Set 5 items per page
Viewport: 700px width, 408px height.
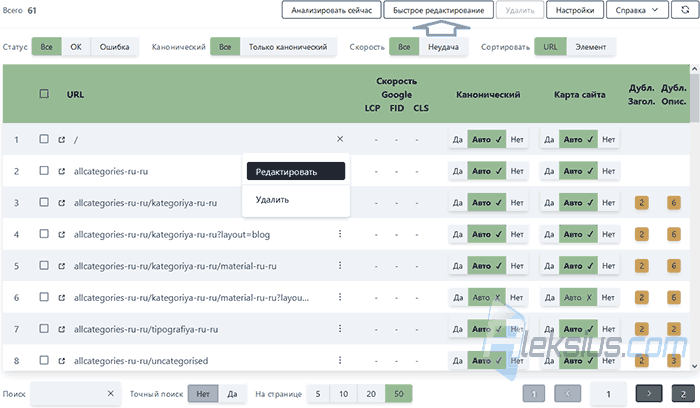[x=318, y=394]
